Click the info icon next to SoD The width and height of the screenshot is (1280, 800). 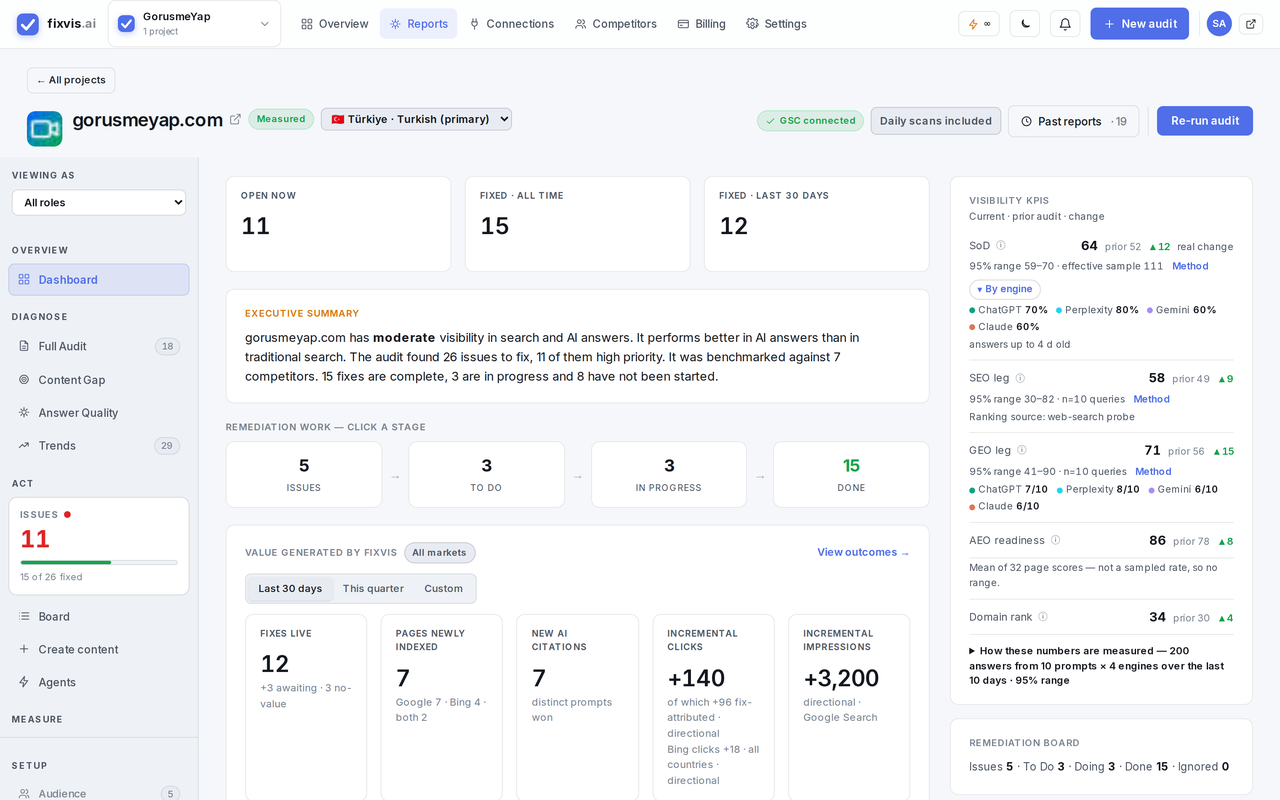1001,245
